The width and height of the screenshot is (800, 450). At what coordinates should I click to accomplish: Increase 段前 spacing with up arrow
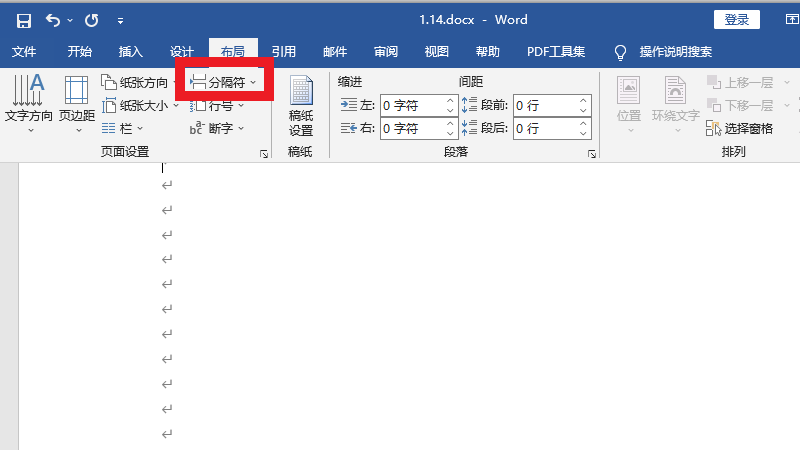point(583,101)
